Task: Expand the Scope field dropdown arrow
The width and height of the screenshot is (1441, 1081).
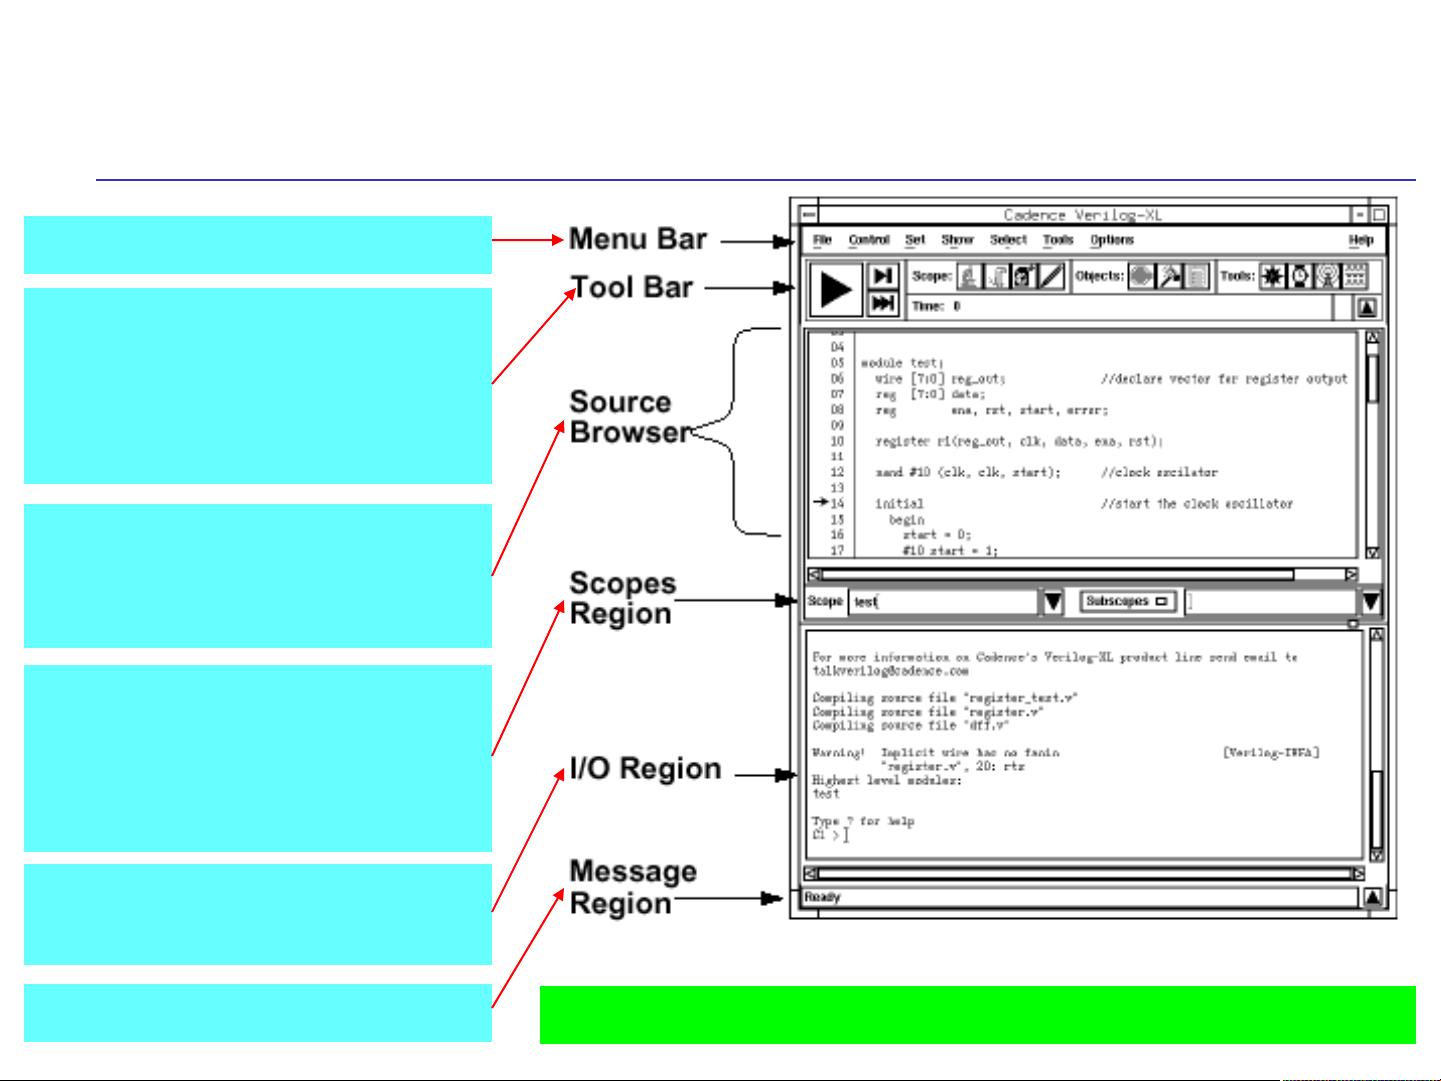Action: coord(1053,602)
